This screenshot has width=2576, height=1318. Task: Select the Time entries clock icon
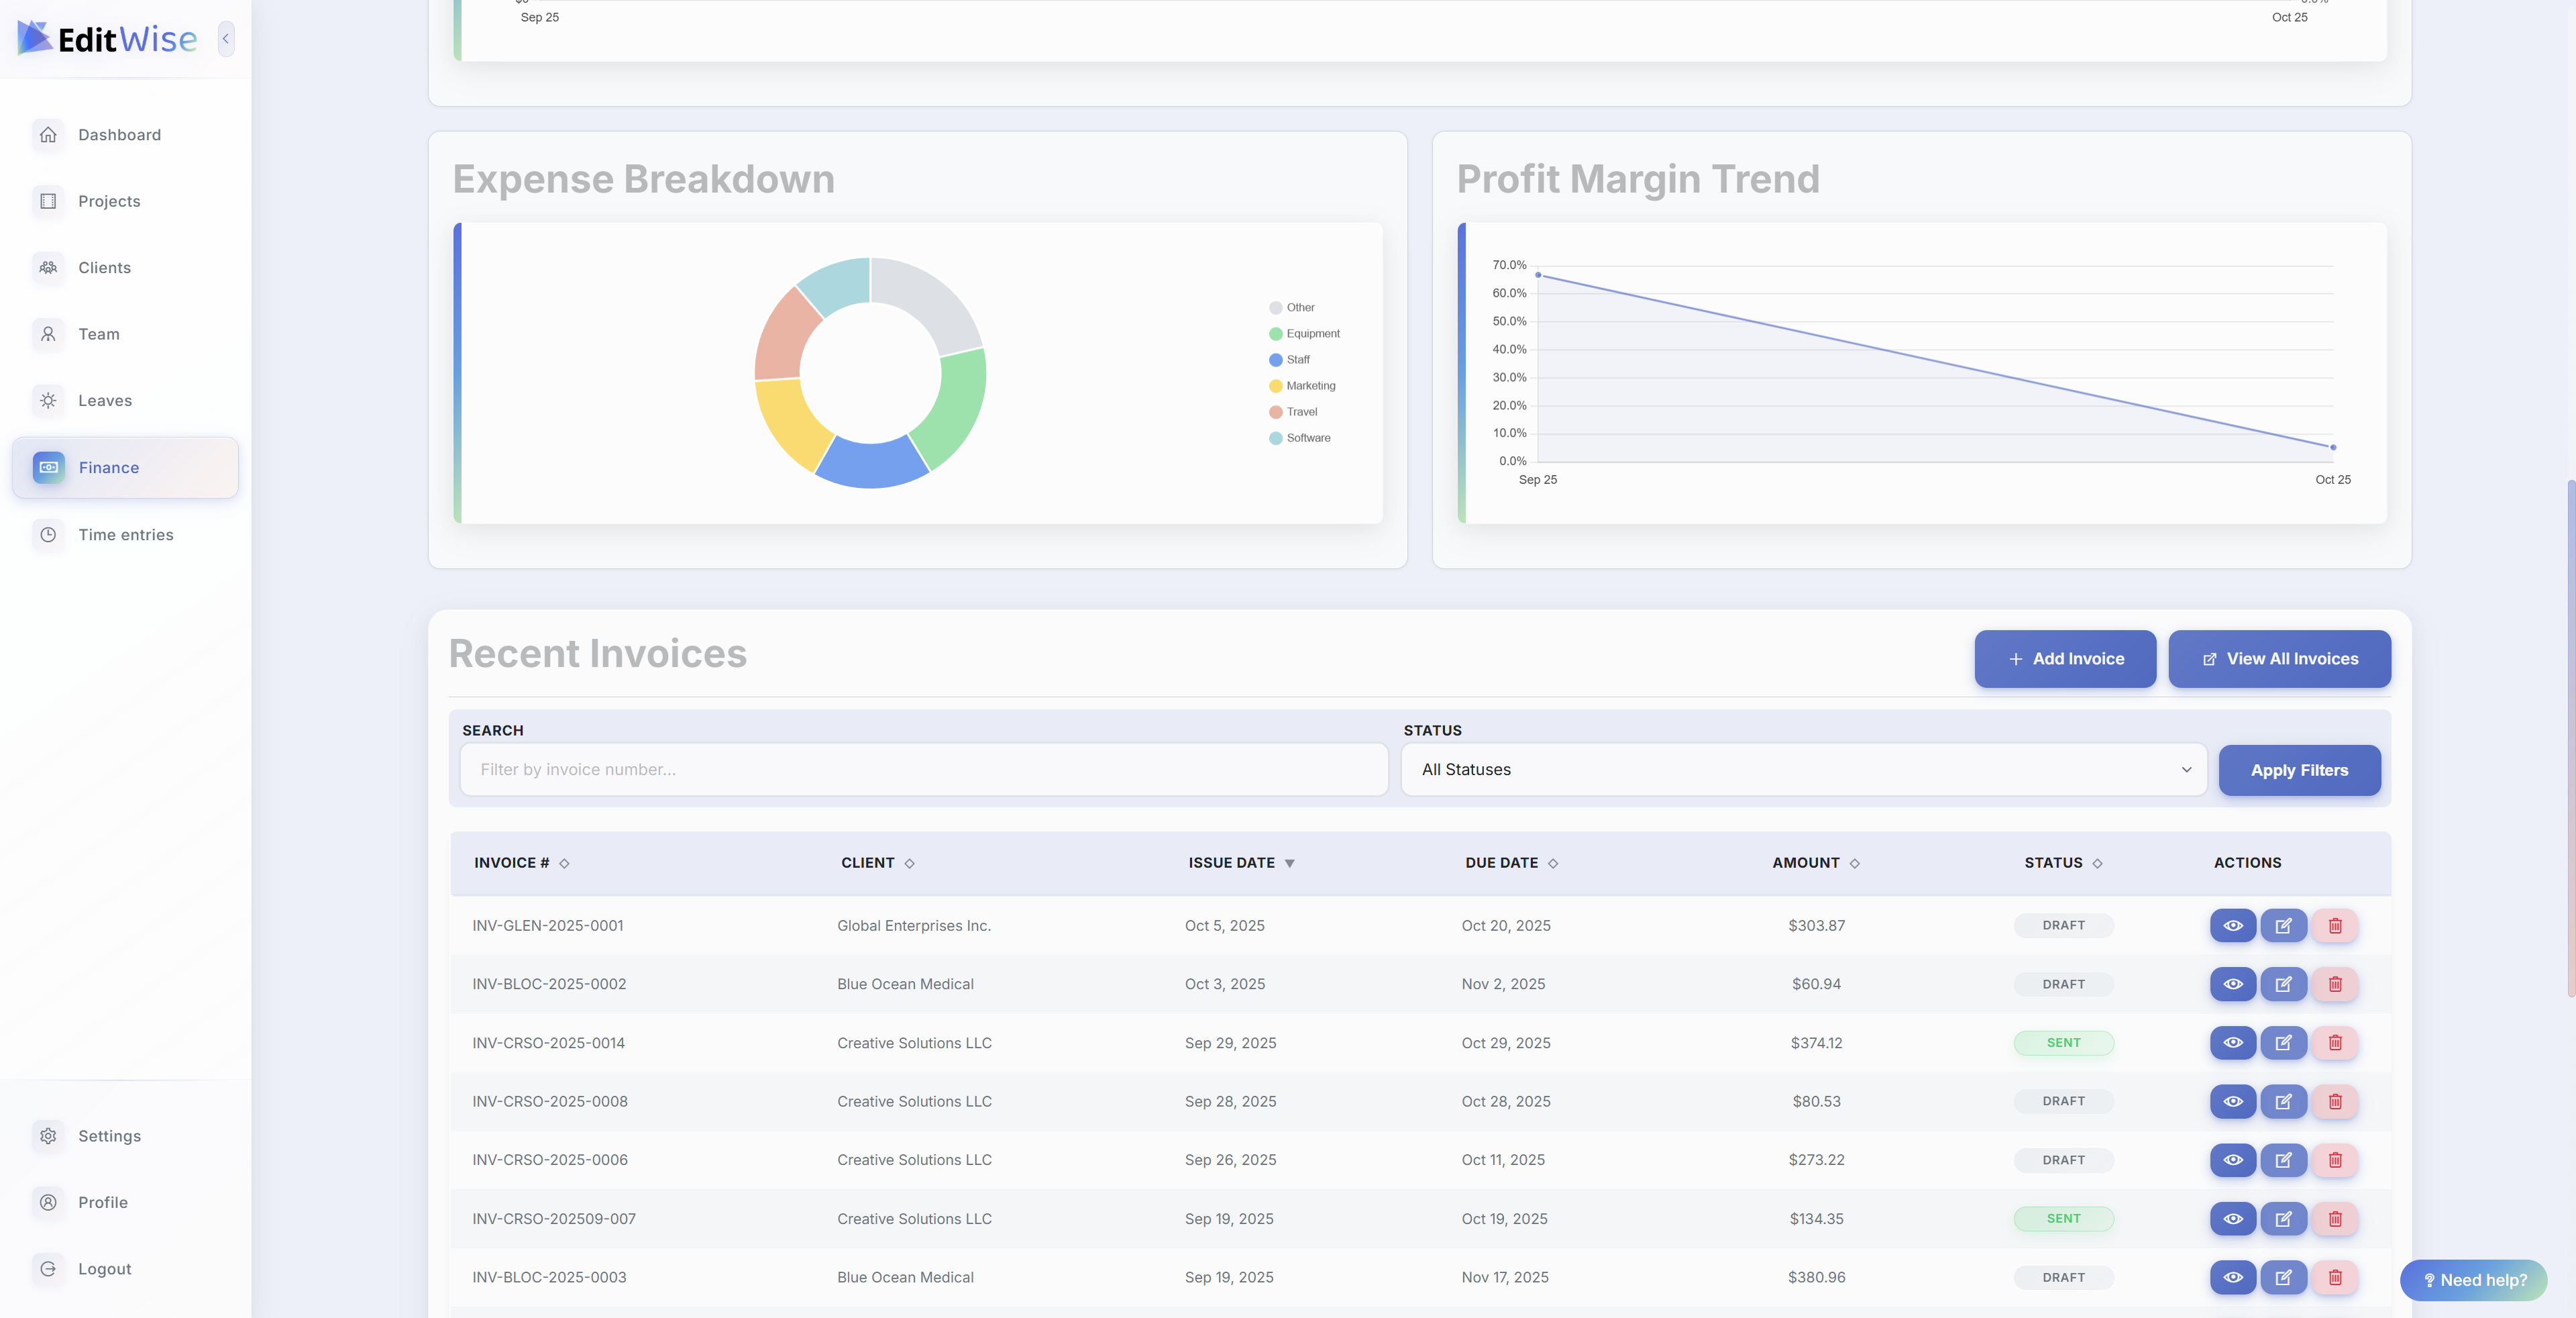coord(48,534)
